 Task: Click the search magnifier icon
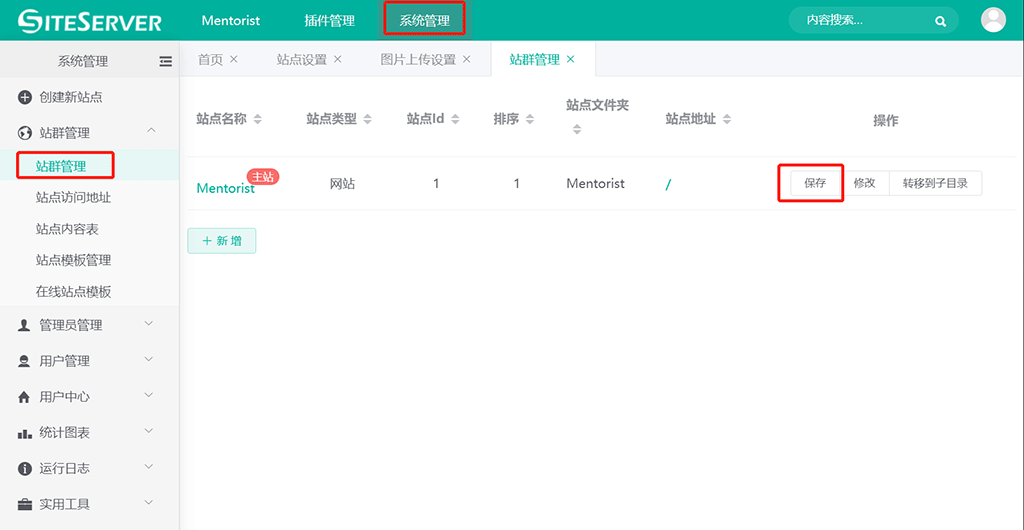(x=940, y=21)
